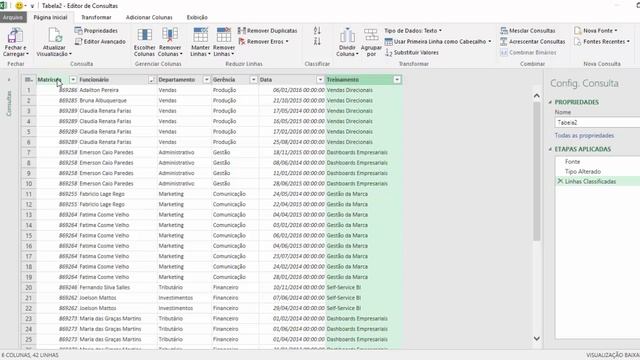Click Remover Erros
Viewport: 640px width, 360px height.
(x=263, y=42)
